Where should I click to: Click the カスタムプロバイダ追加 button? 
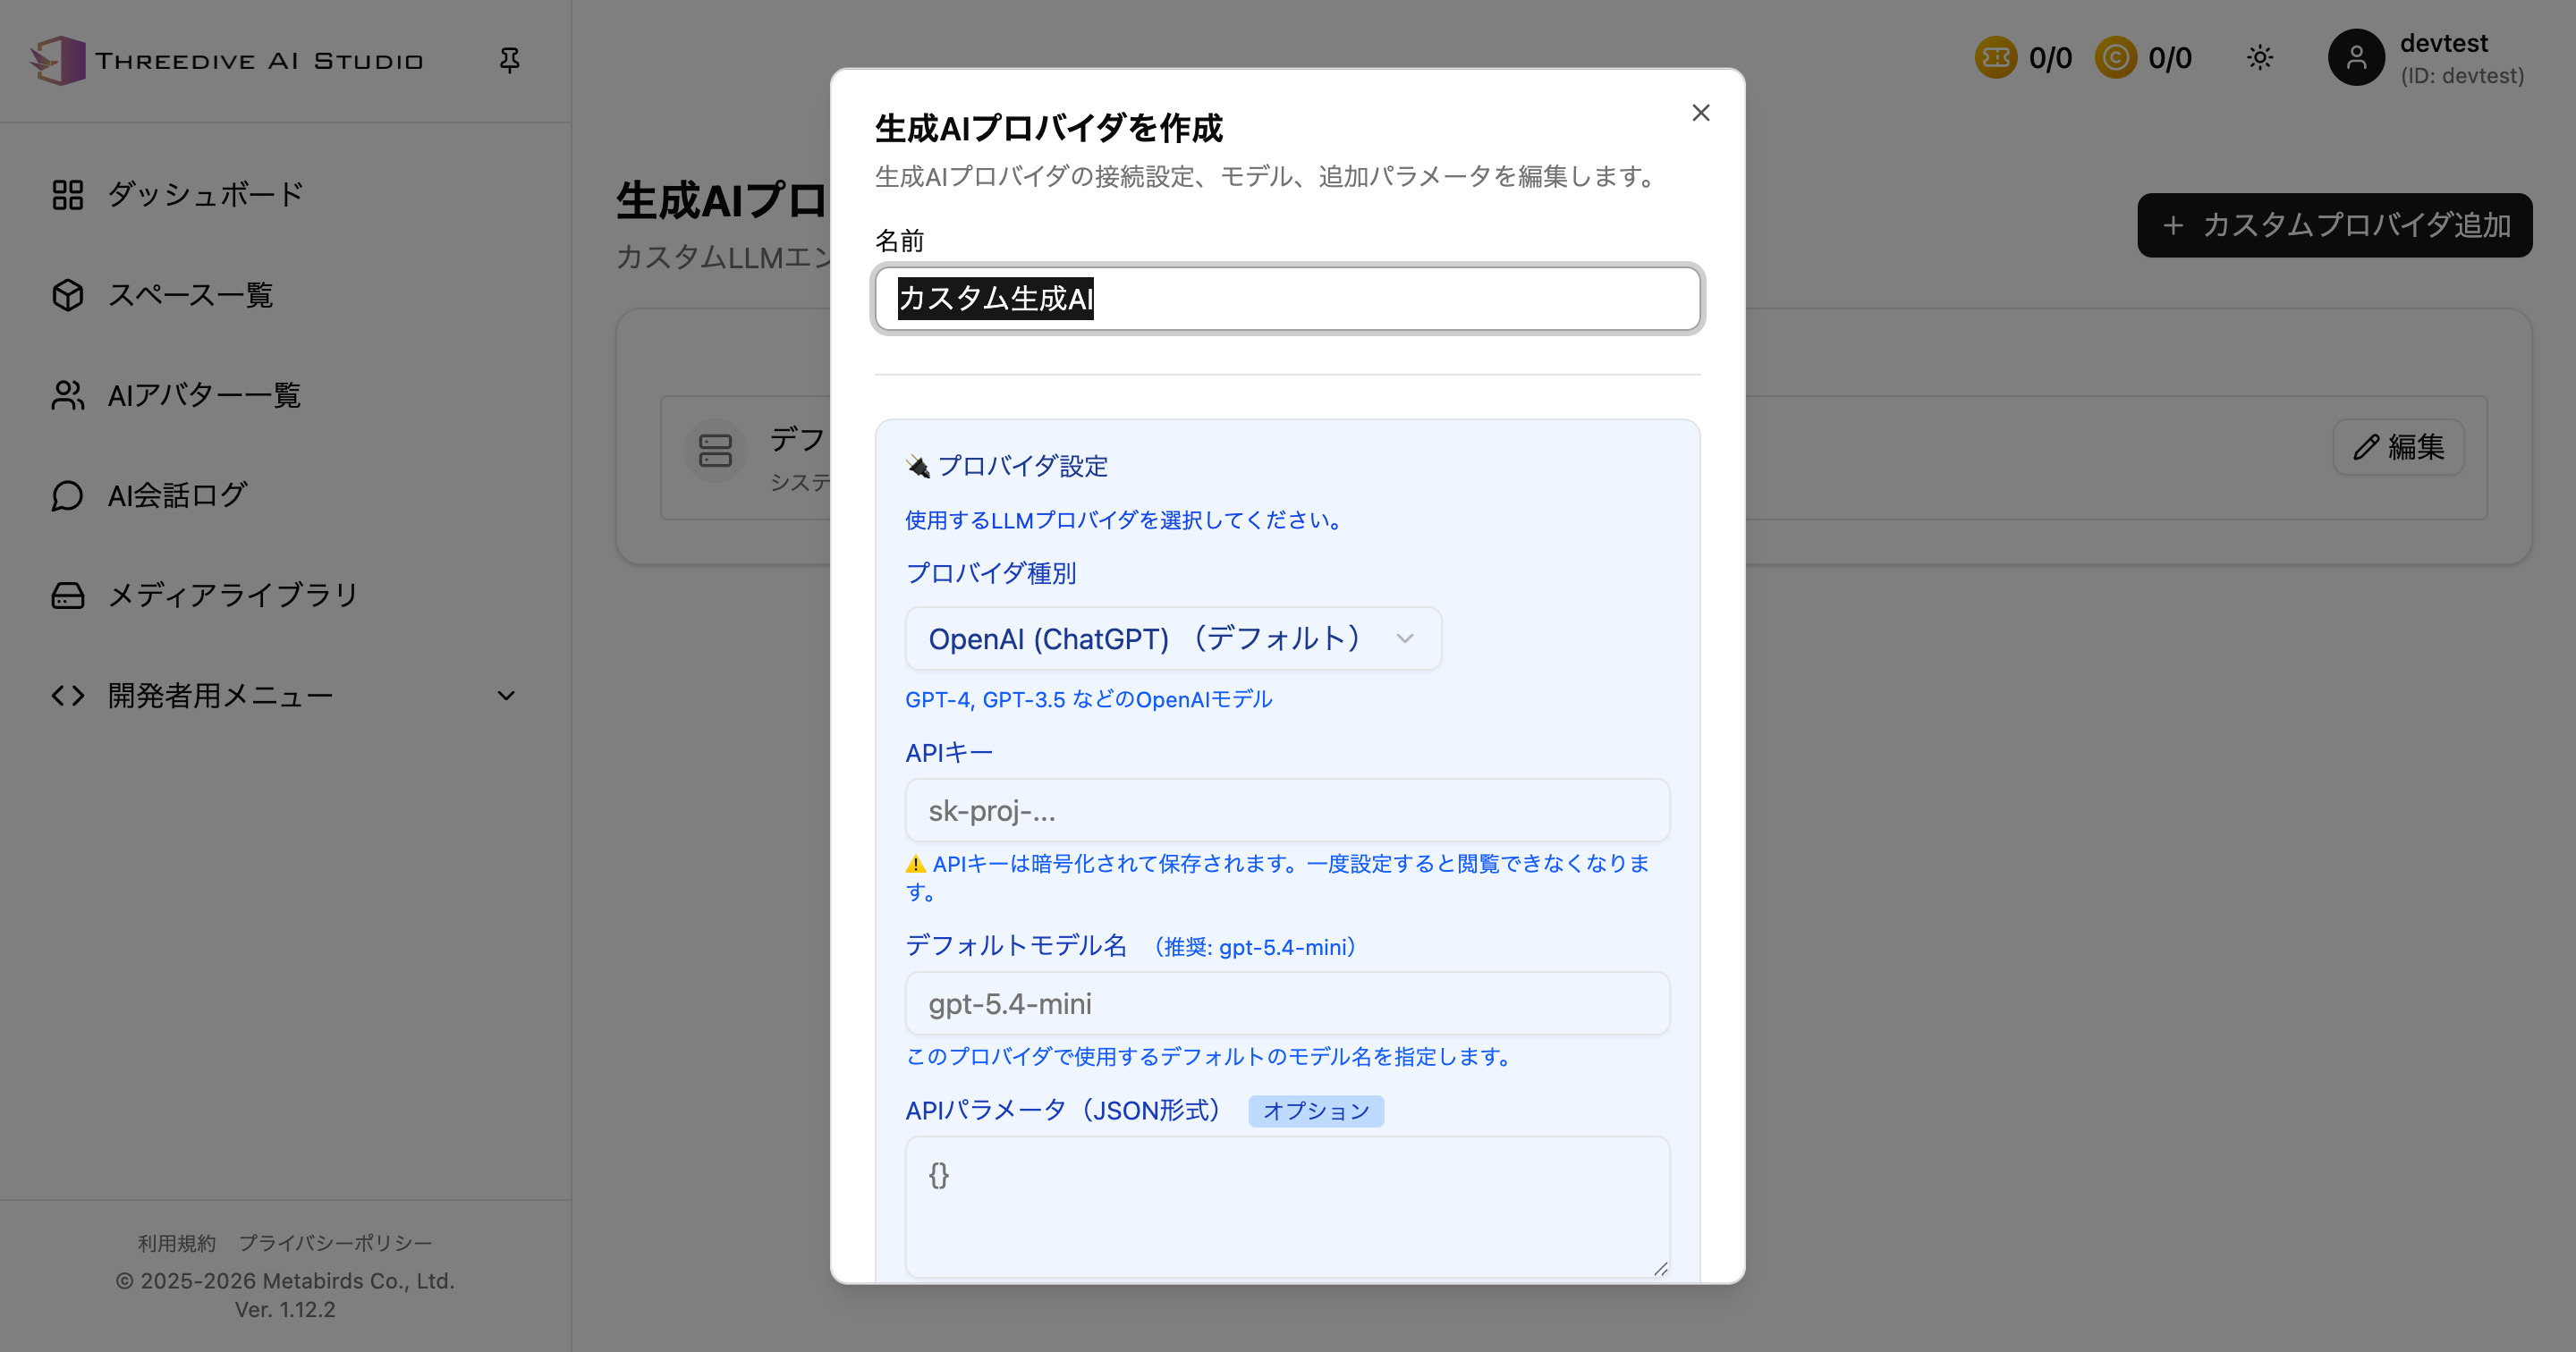pos(2334,225)
